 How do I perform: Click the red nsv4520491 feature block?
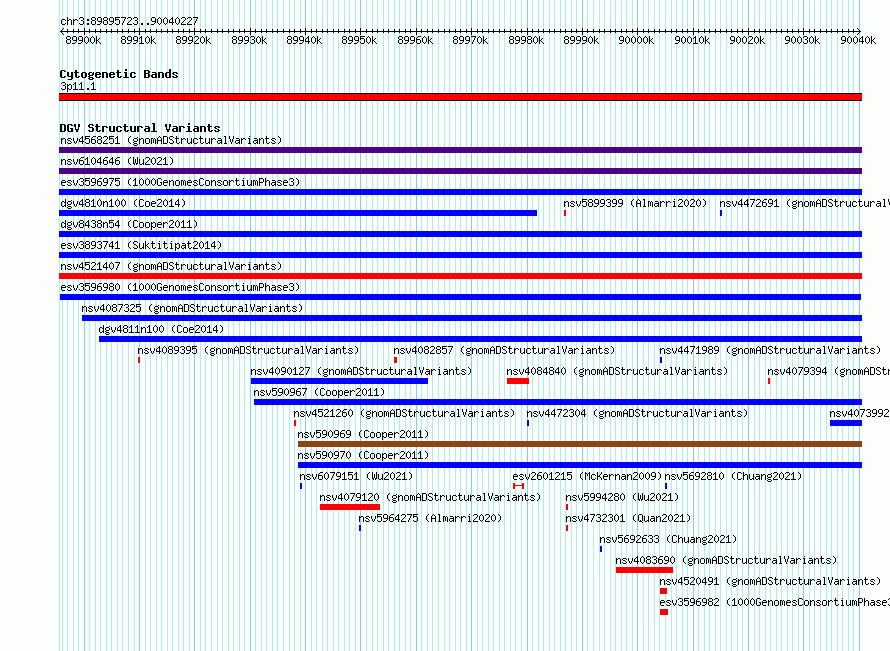[664, 591]
